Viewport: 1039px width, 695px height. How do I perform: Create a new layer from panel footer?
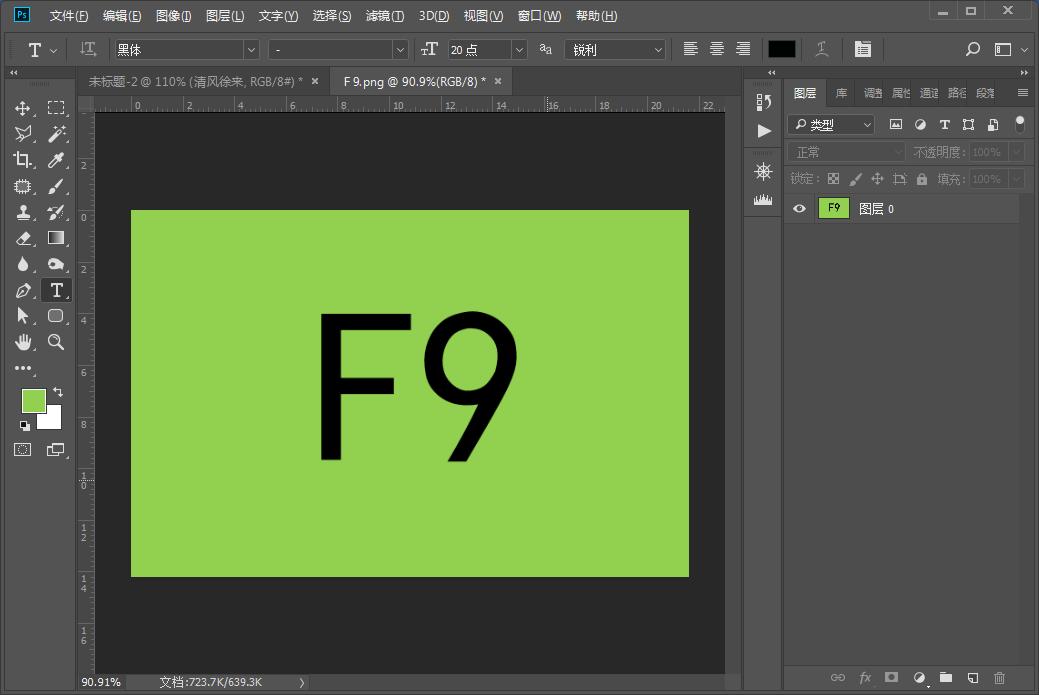pyautogui.click(x=972, y=678)
